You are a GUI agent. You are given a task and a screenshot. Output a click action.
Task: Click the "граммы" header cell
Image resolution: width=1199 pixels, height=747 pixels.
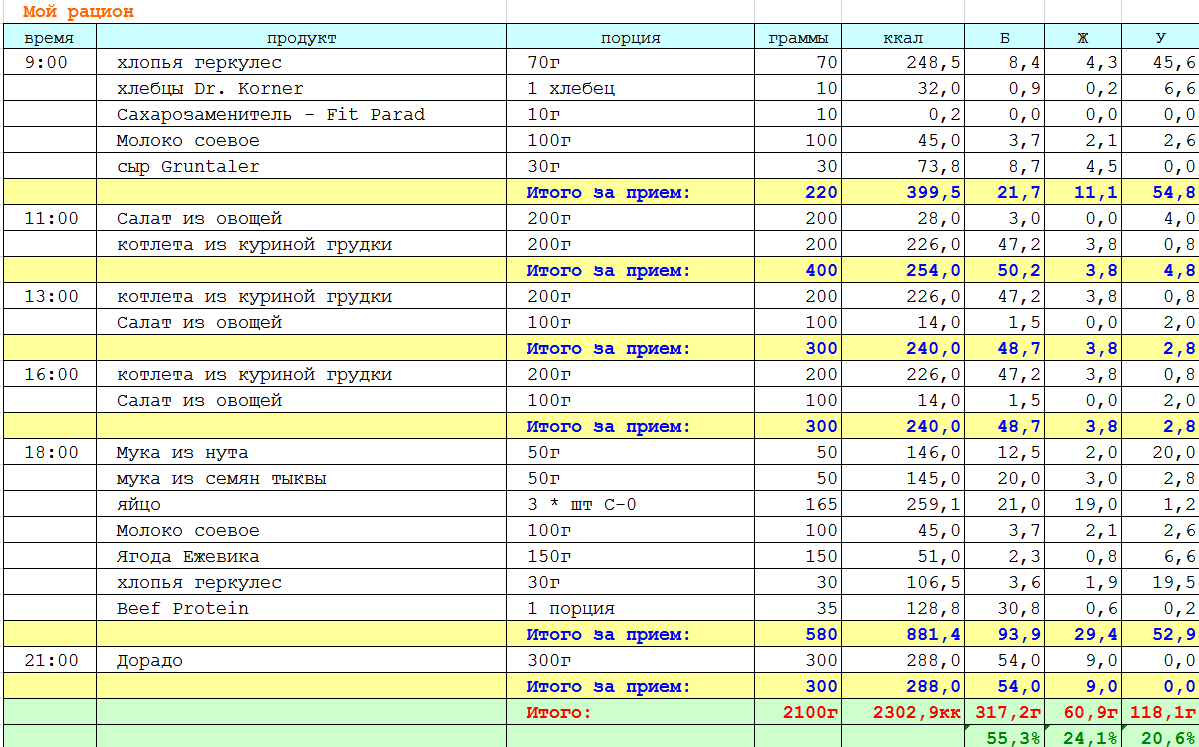[x=797, y=38]
